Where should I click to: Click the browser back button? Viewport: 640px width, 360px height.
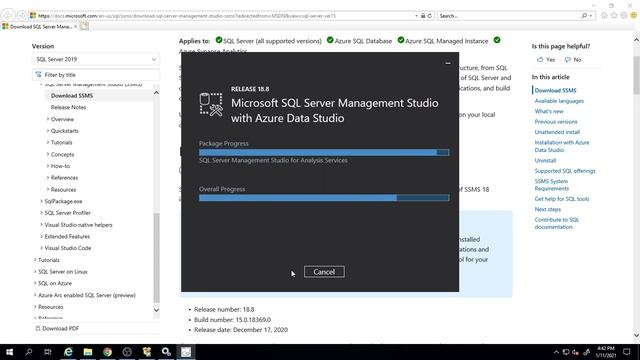click(8, 16)
